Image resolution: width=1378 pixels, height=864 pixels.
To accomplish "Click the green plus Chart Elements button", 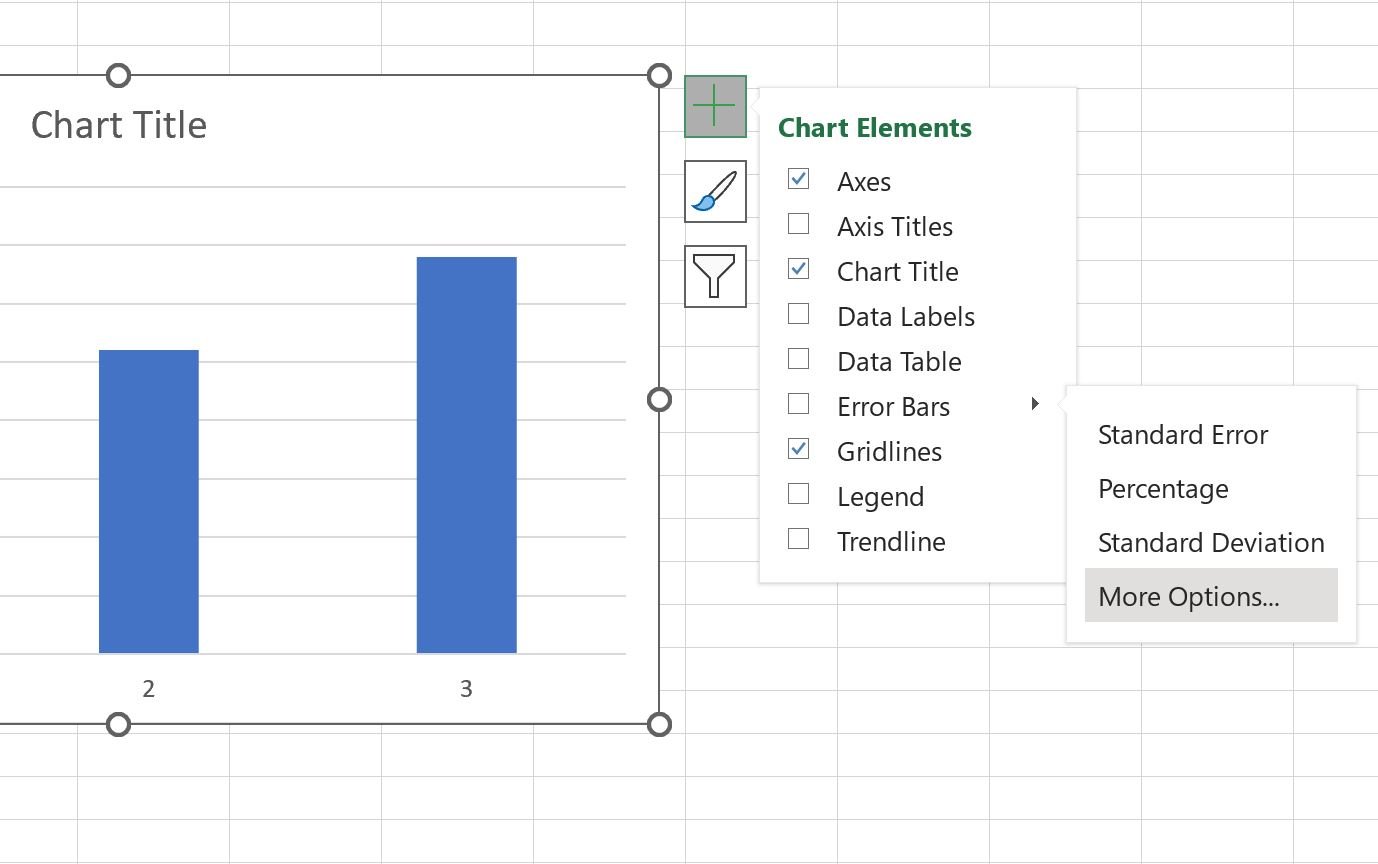I will 715,106.
